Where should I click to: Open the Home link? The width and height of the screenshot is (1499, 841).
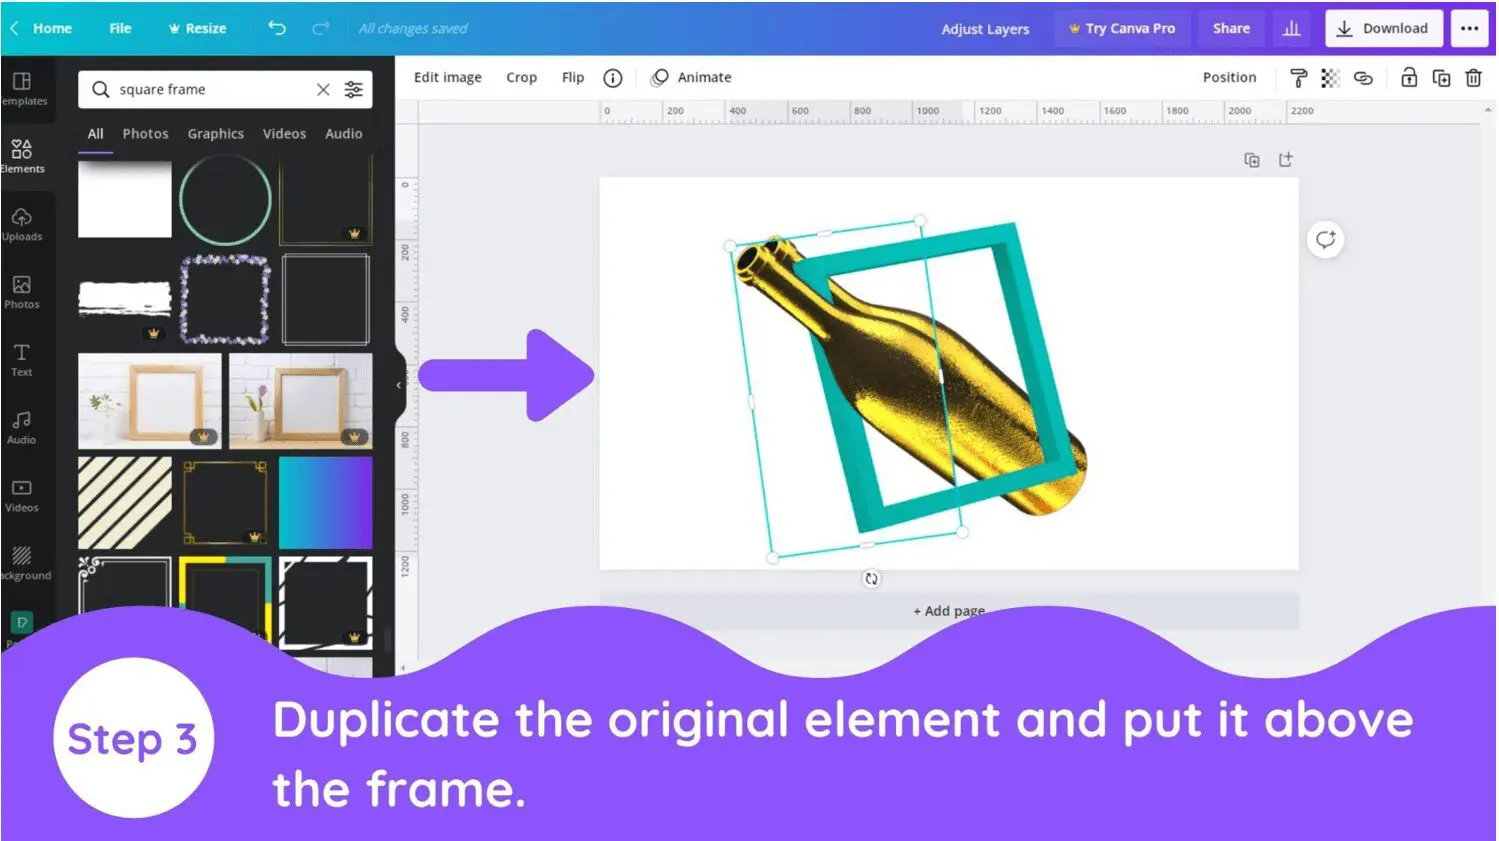[52, 28]
